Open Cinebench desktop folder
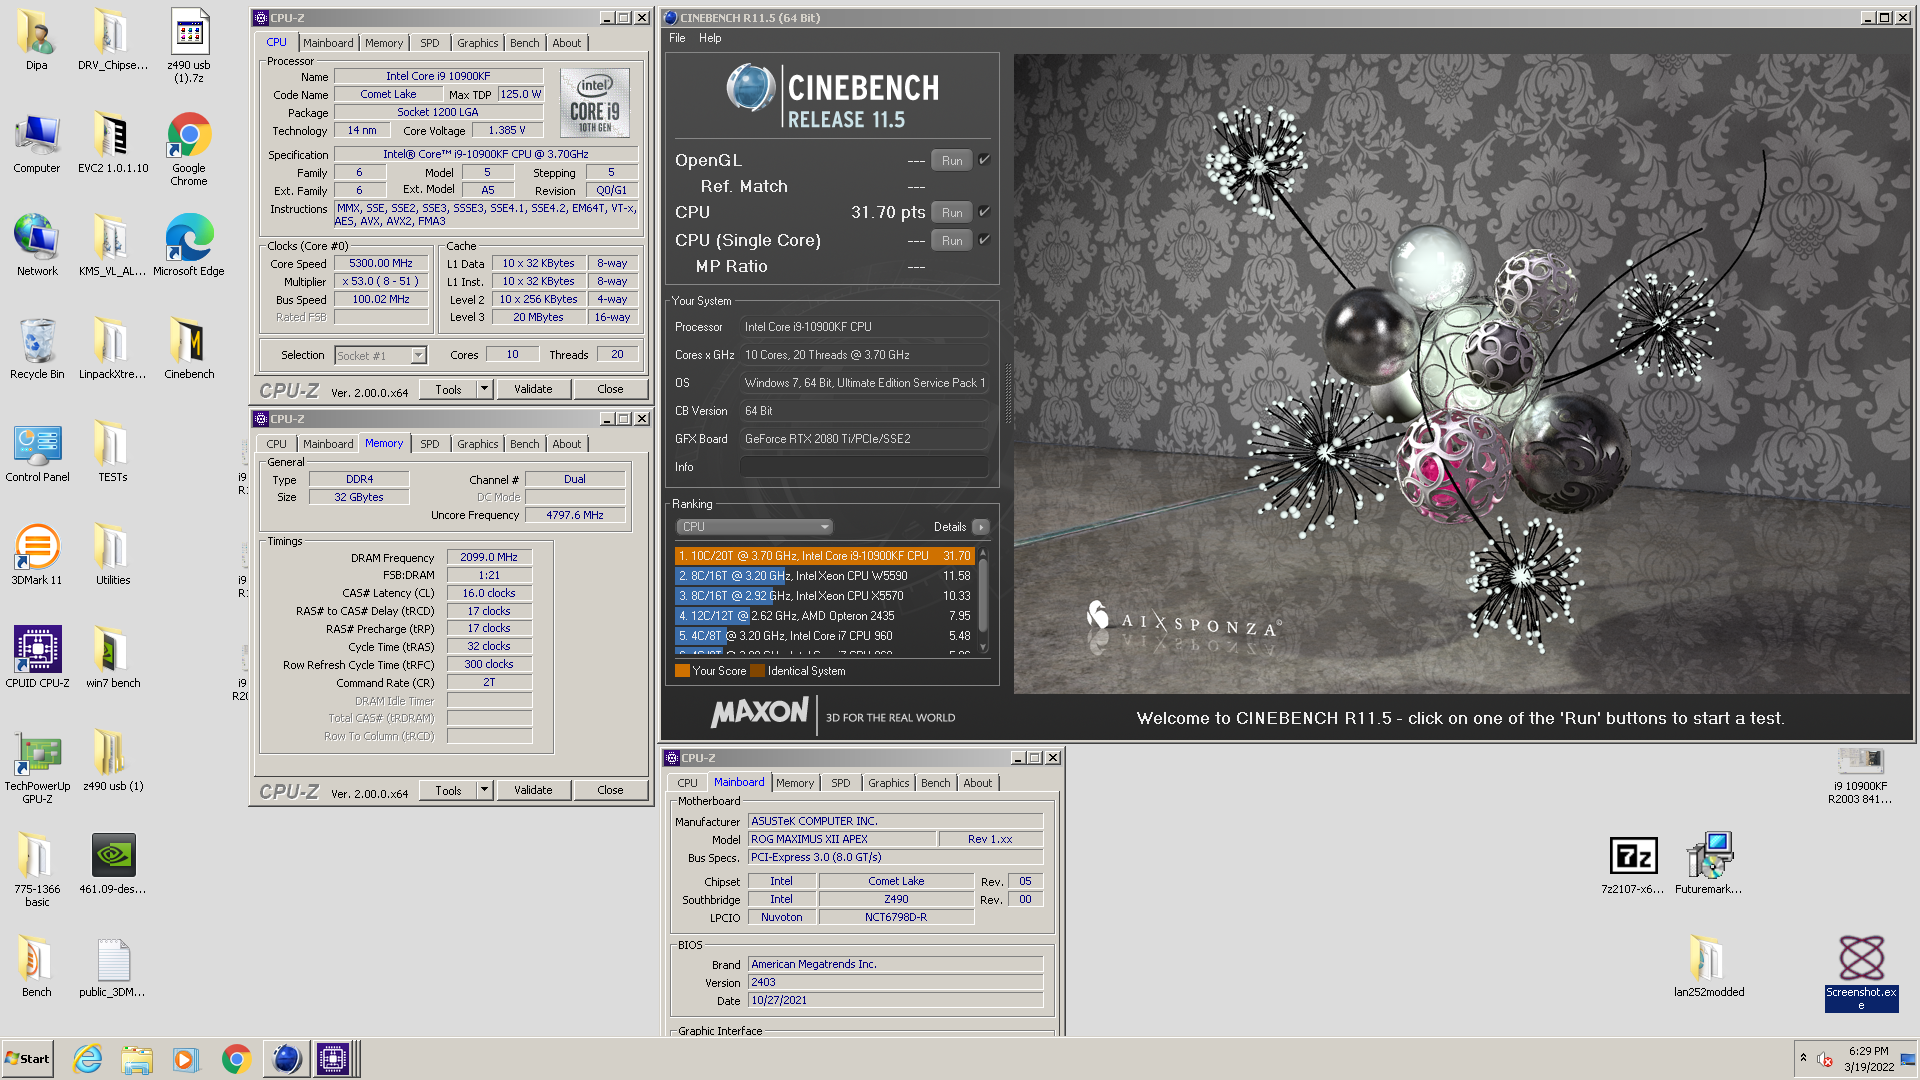This screenshot has height=1080, width=1920. (189, 349)
